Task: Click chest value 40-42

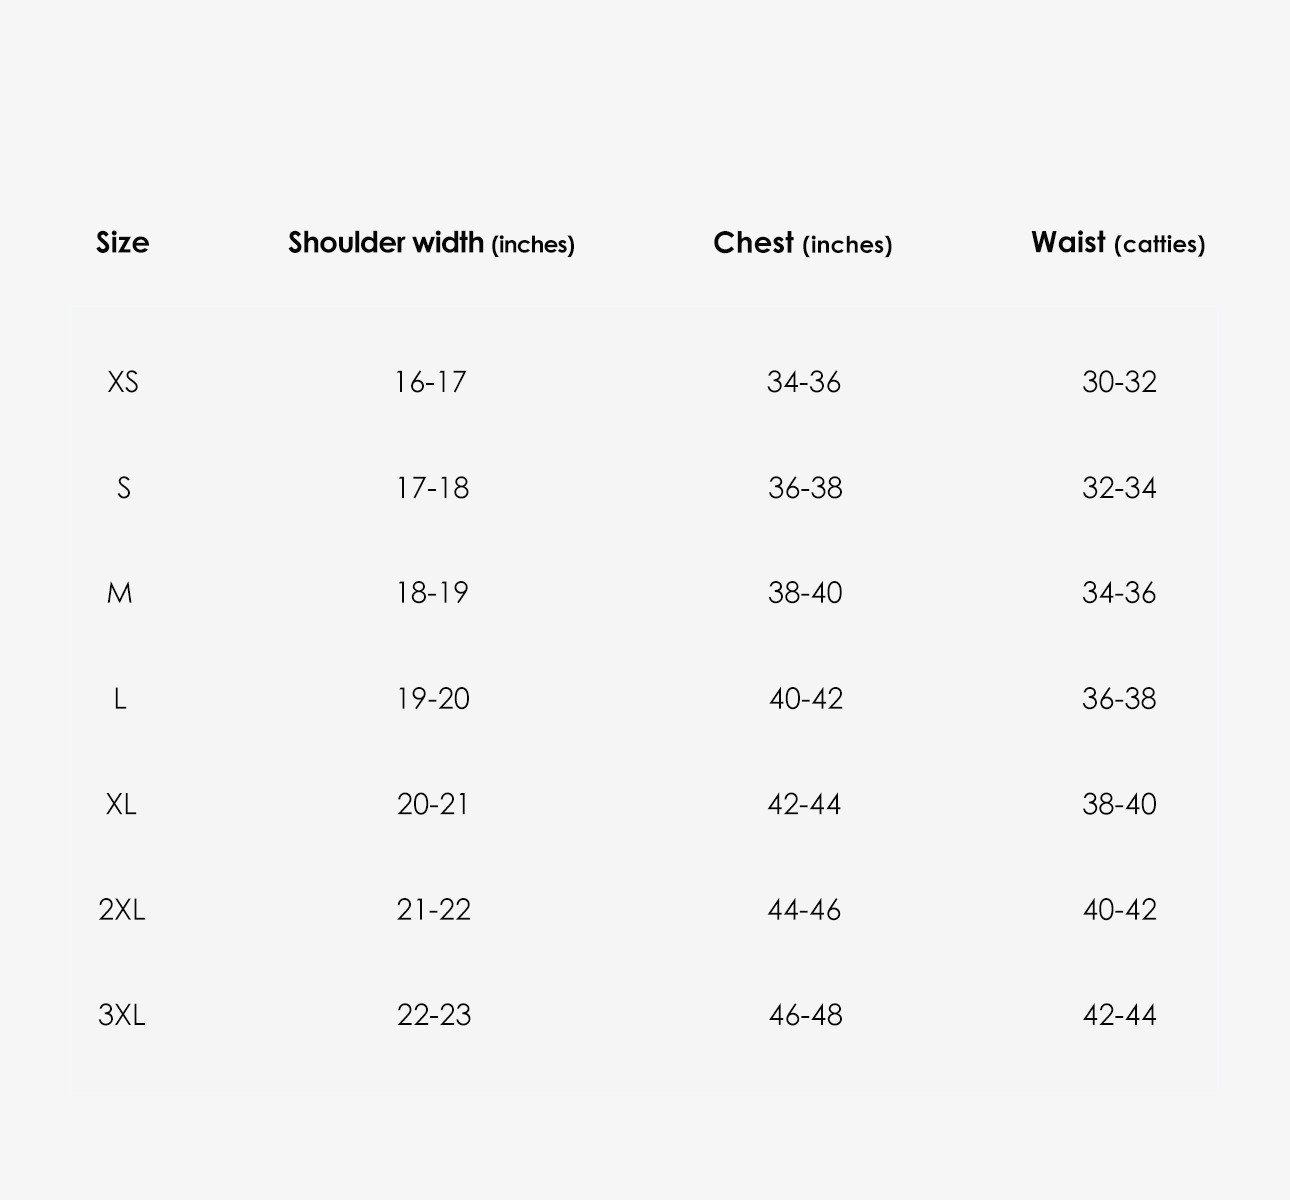Action: 806,699
